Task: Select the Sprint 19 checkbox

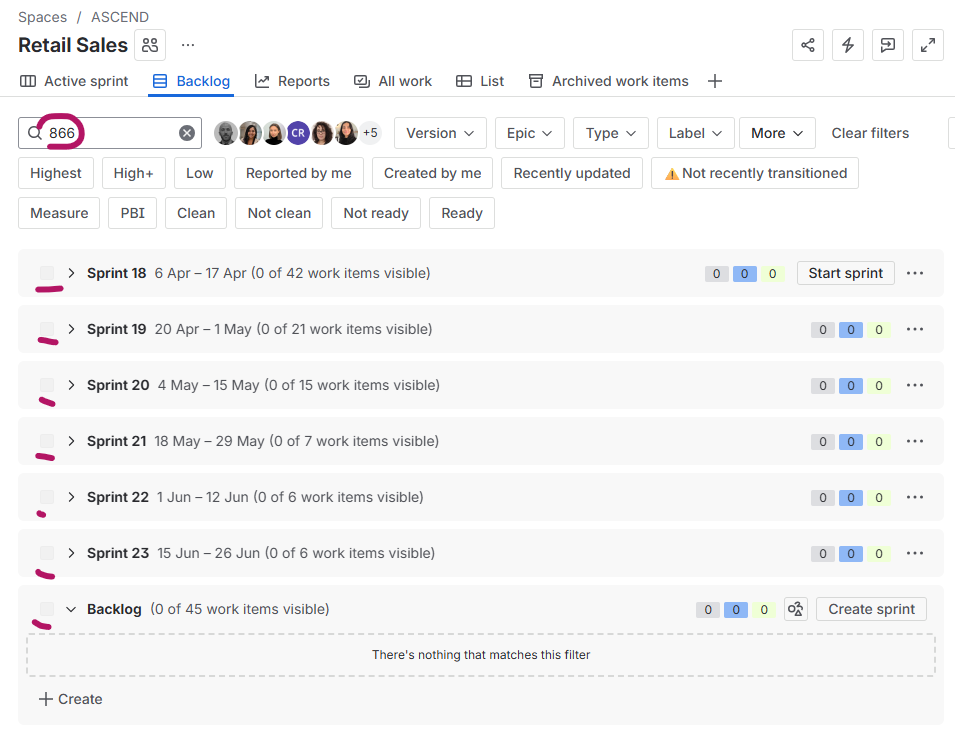Action: coord(47,329)
